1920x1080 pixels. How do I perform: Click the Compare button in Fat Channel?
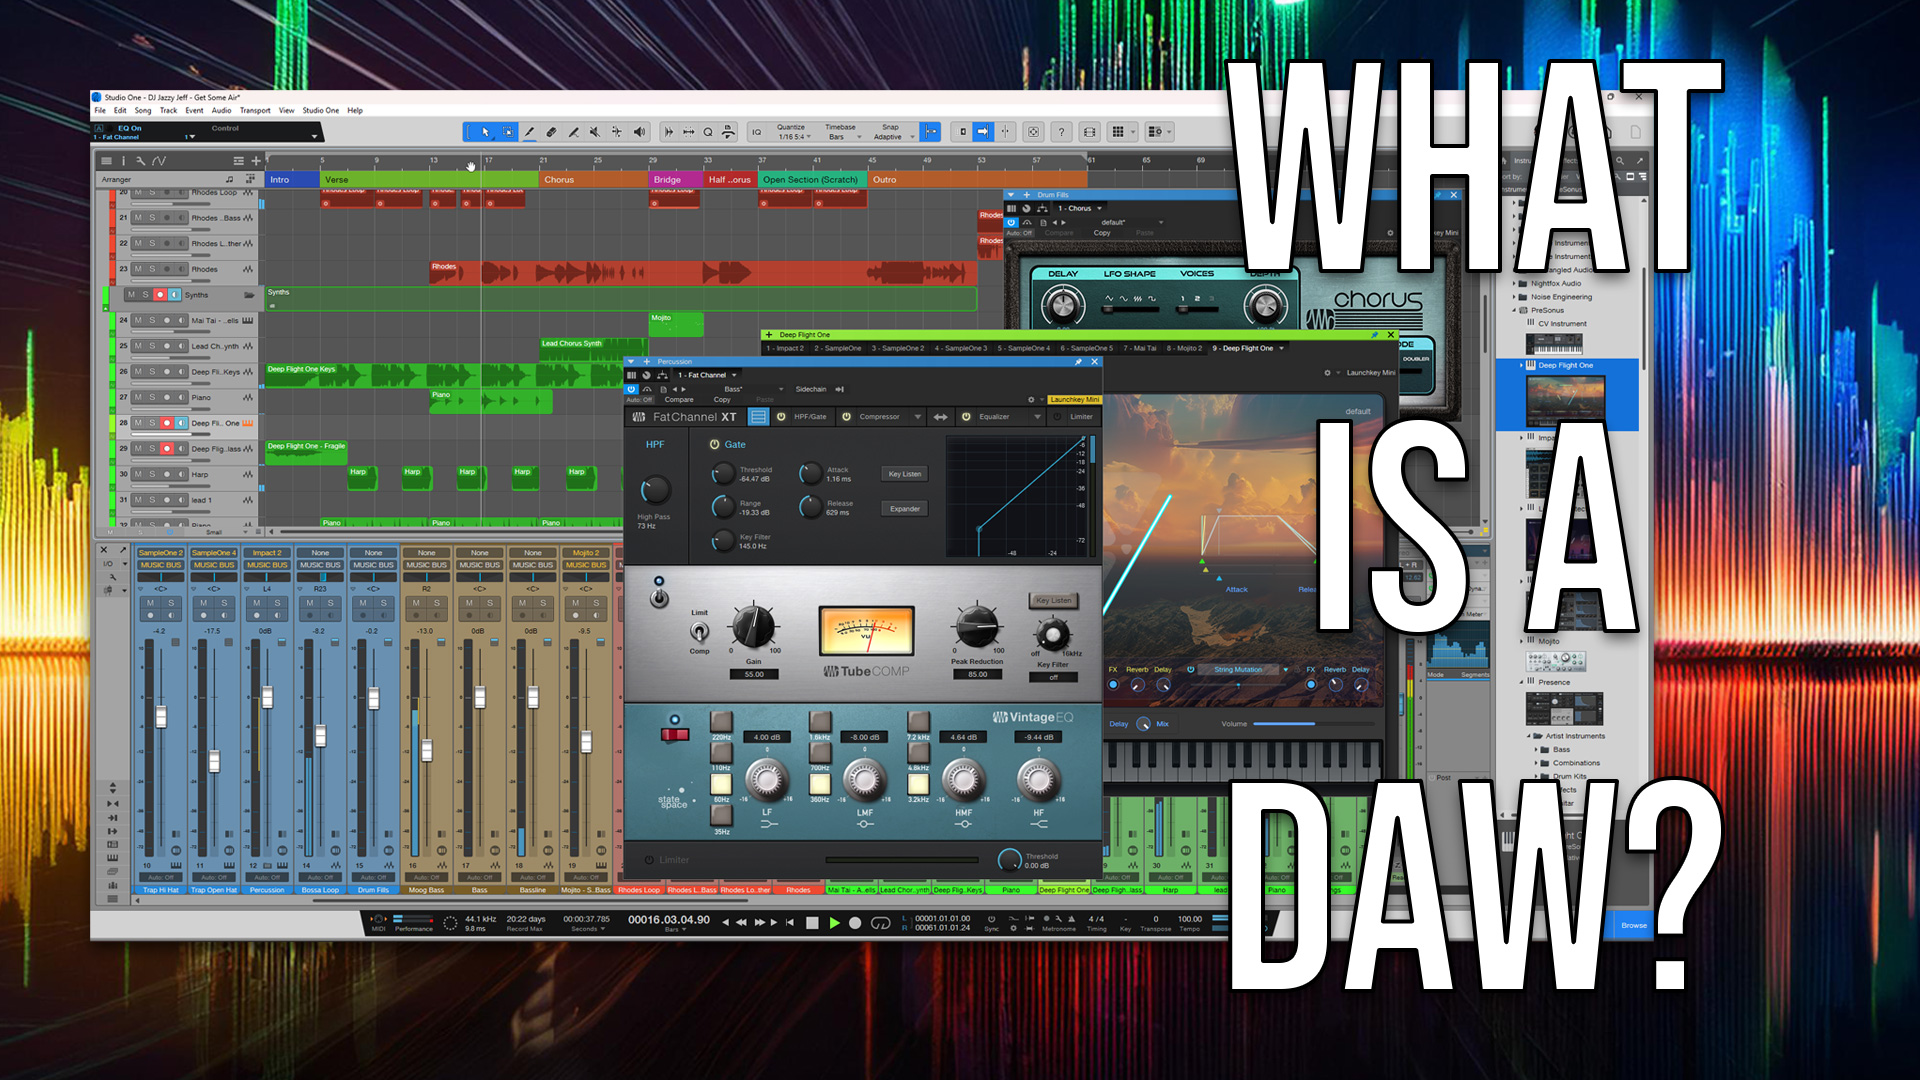pos(679,400)
